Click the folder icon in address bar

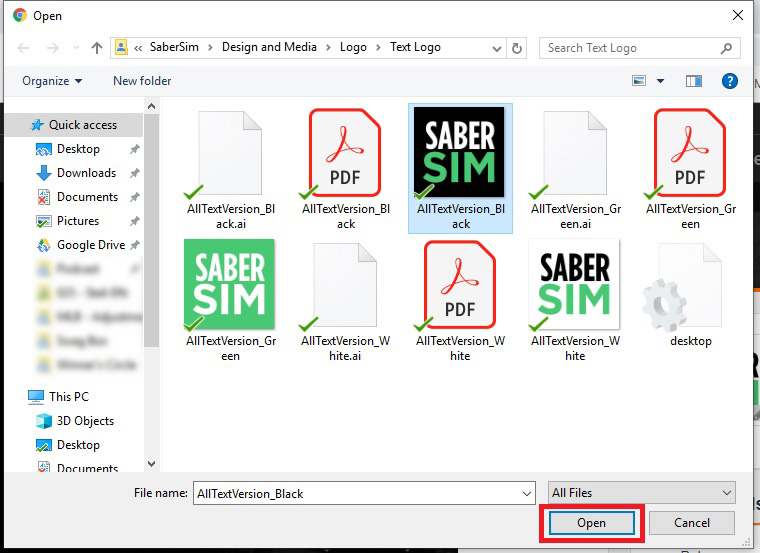[x=121, y=47]
